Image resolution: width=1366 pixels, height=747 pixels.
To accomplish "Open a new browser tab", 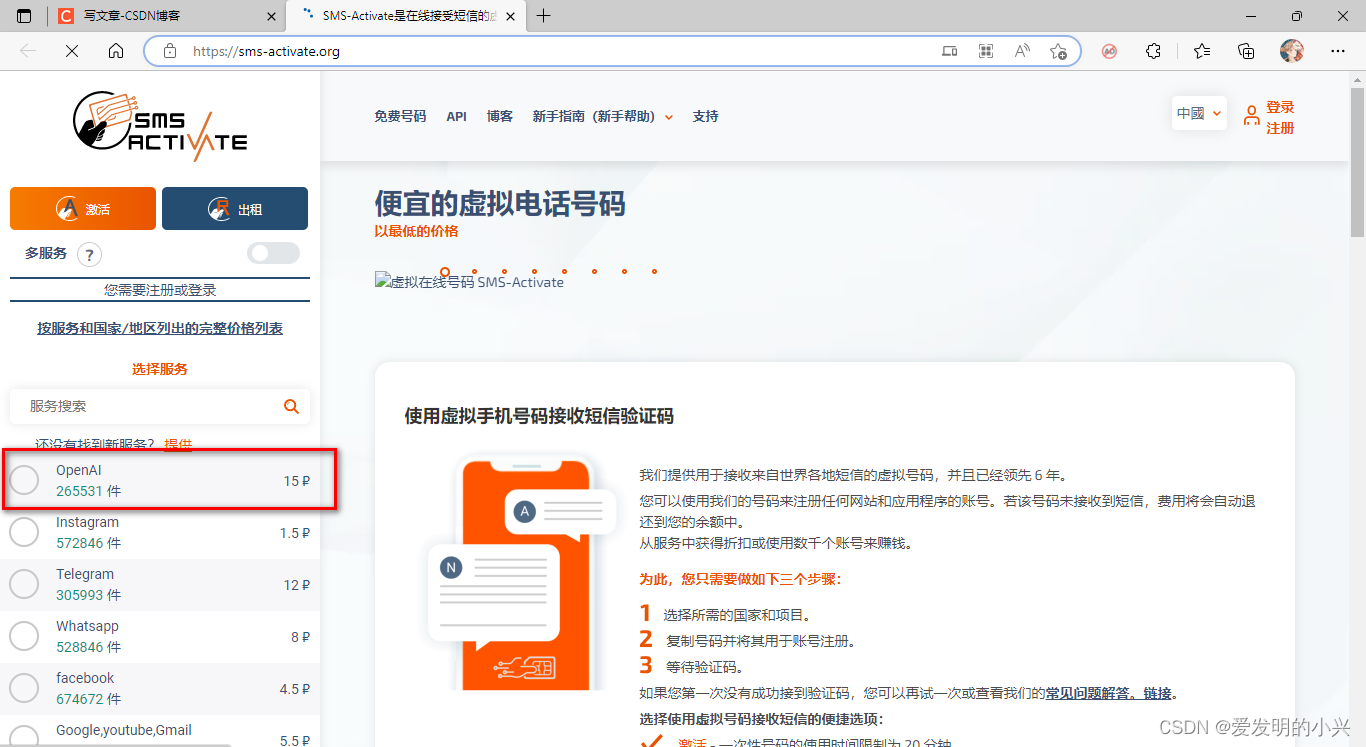I will tap(544, 16).
